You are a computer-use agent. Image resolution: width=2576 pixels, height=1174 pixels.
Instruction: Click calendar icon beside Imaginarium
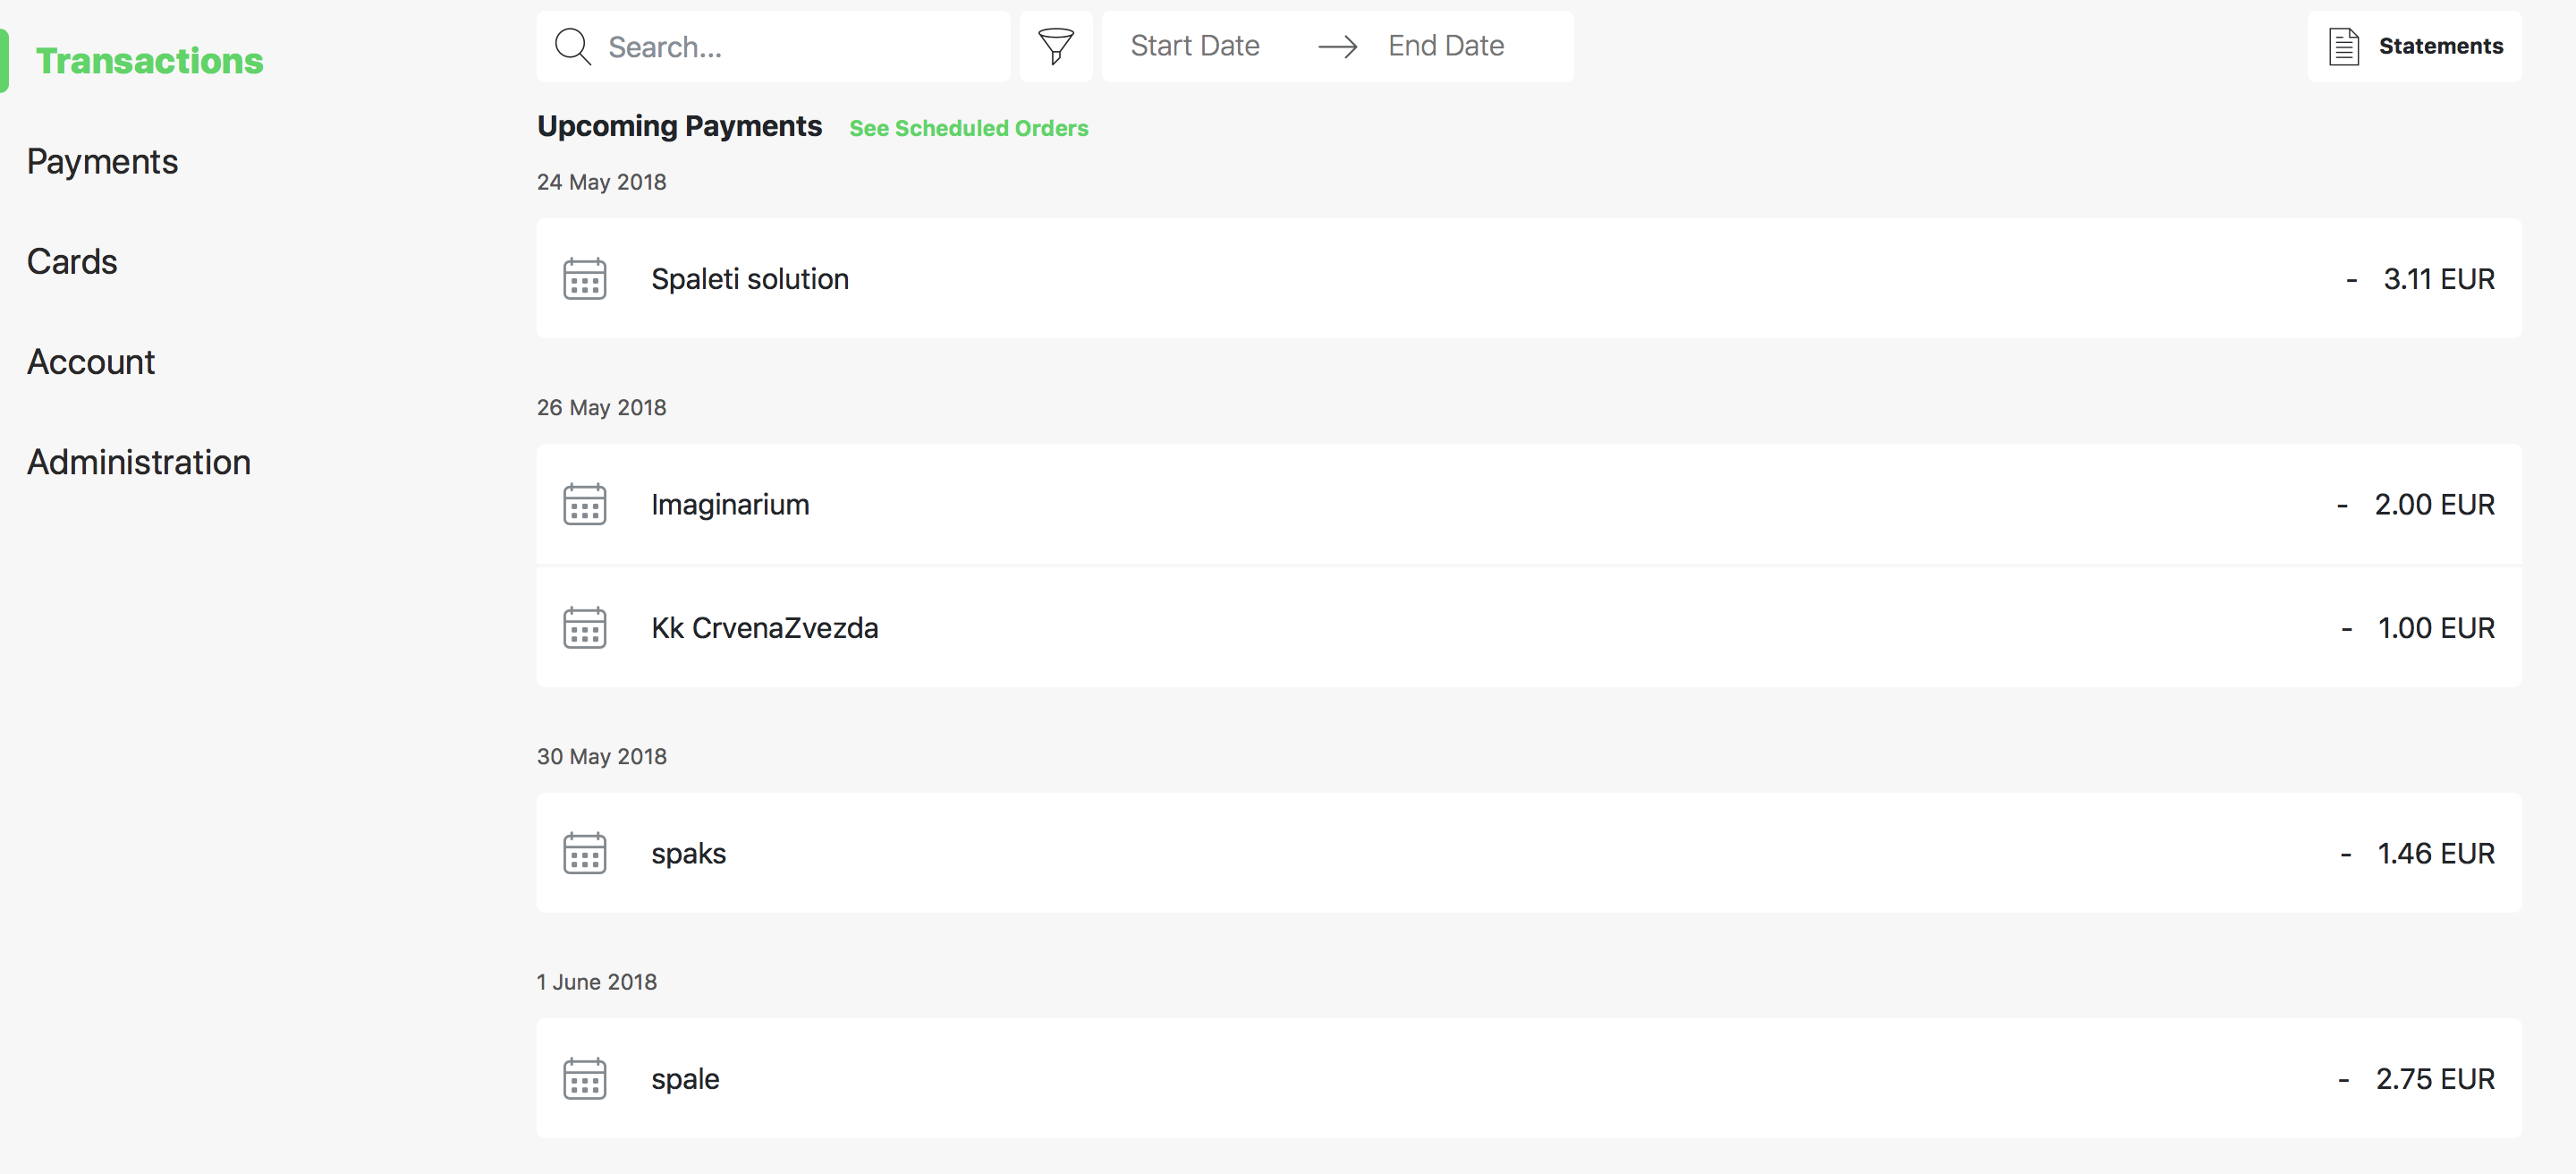(x=585, y=504)
